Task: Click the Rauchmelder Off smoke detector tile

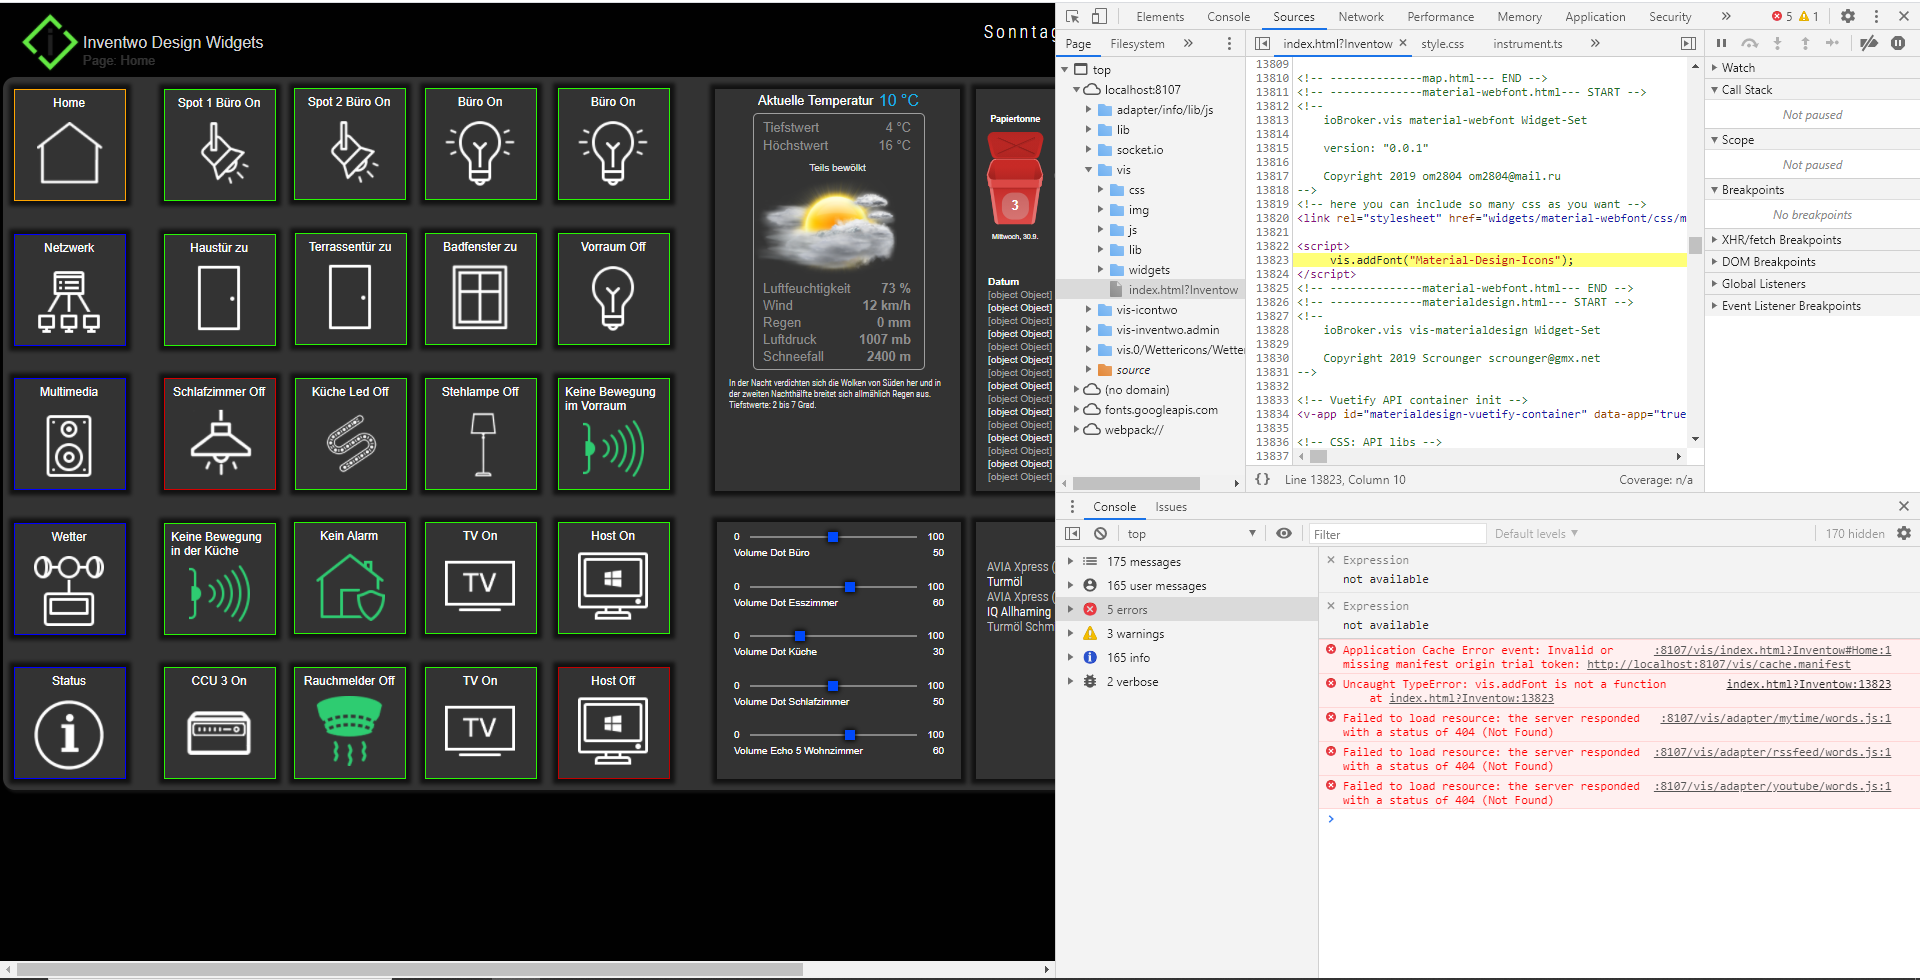Action: (350, 723)
